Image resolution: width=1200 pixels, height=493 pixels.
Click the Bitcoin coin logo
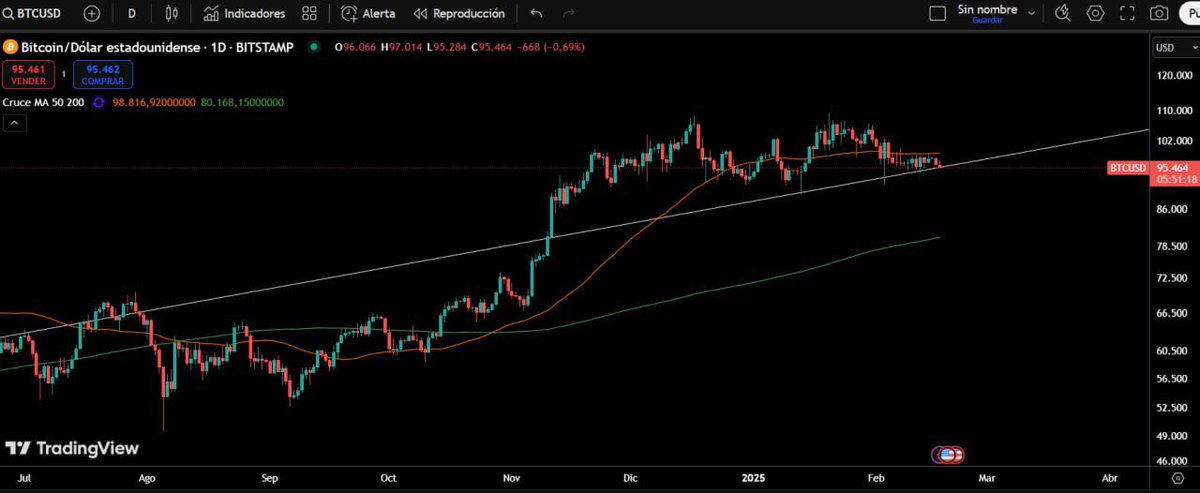point(10,47)
